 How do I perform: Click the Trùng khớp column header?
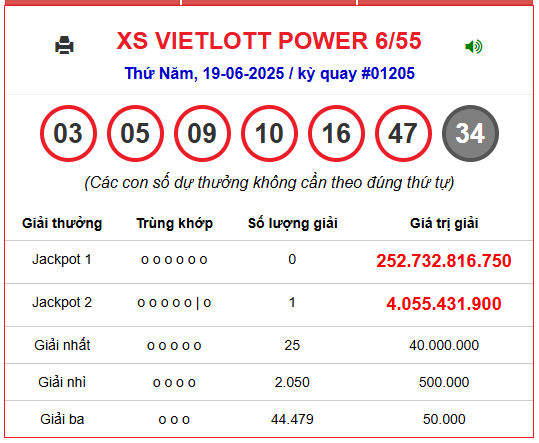175,223
